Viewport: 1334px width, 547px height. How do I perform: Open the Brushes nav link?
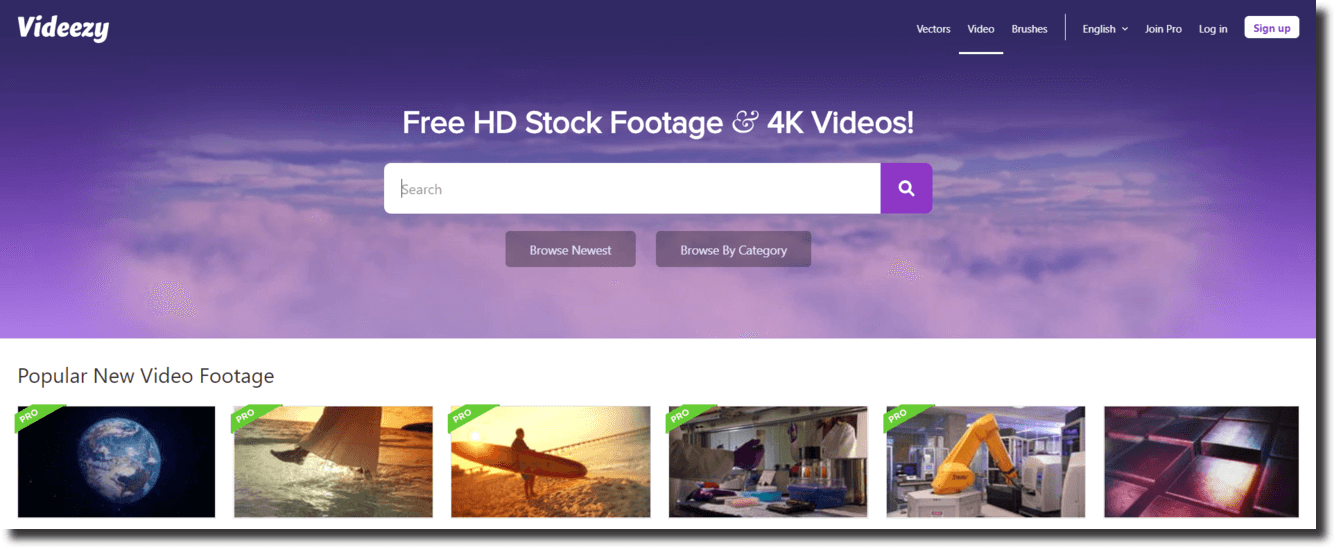pos(1029,29)
